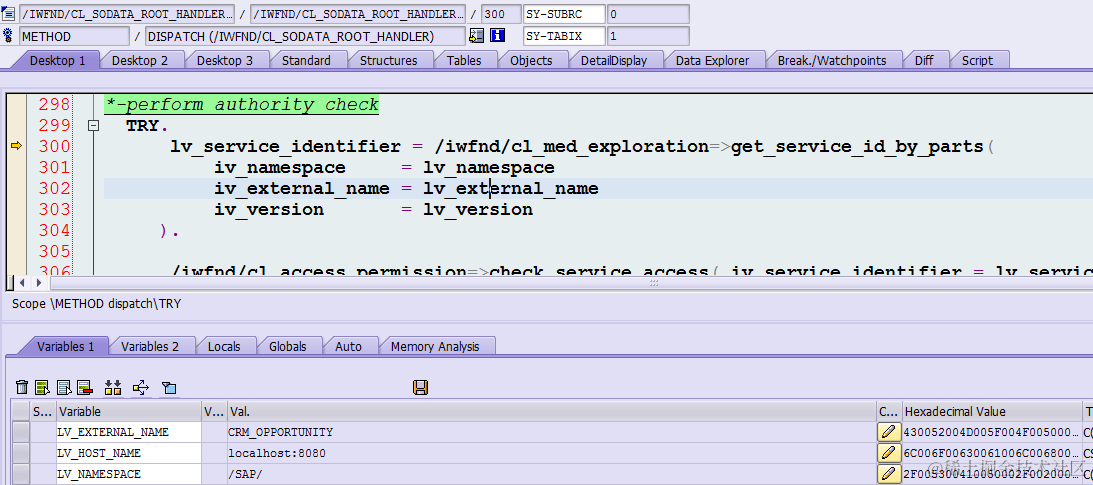Open the Break./Watchpoints tab
The image size is (1093, 485).
(832, 61)
